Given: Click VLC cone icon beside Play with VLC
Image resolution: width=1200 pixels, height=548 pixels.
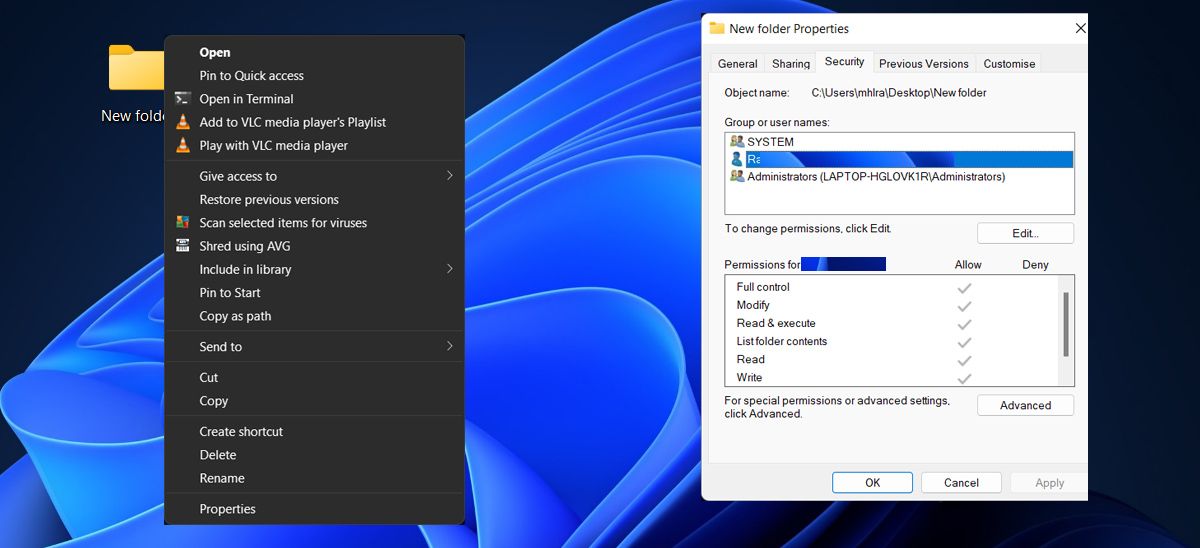Looking at the screenshot, I should (182, 145).
